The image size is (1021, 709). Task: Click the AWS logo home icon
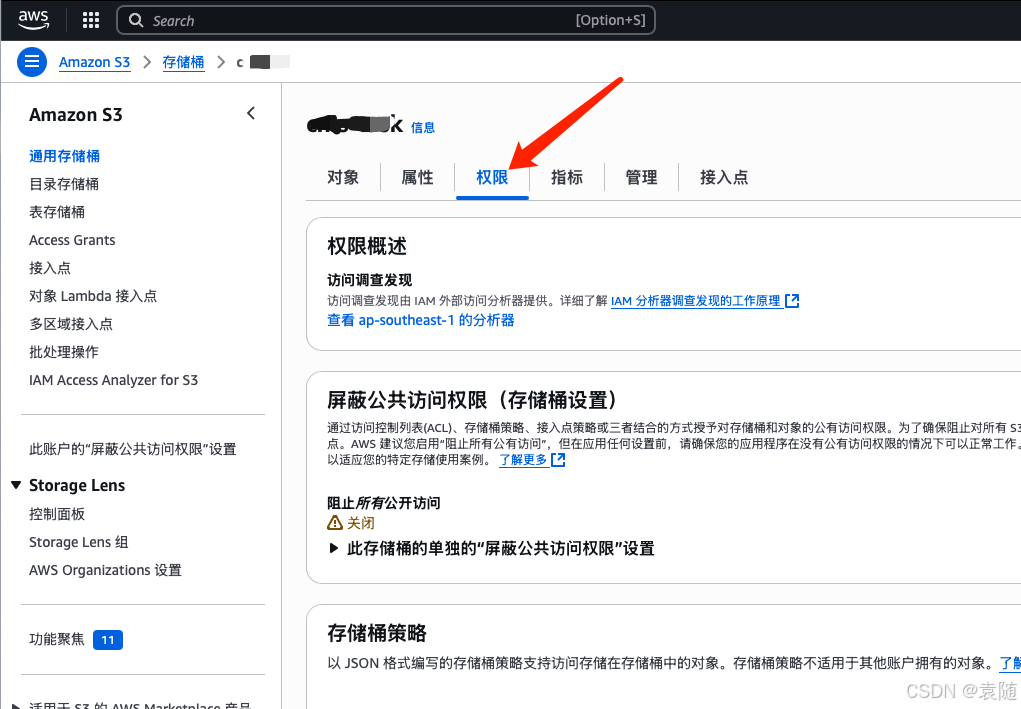click(33, 20)
